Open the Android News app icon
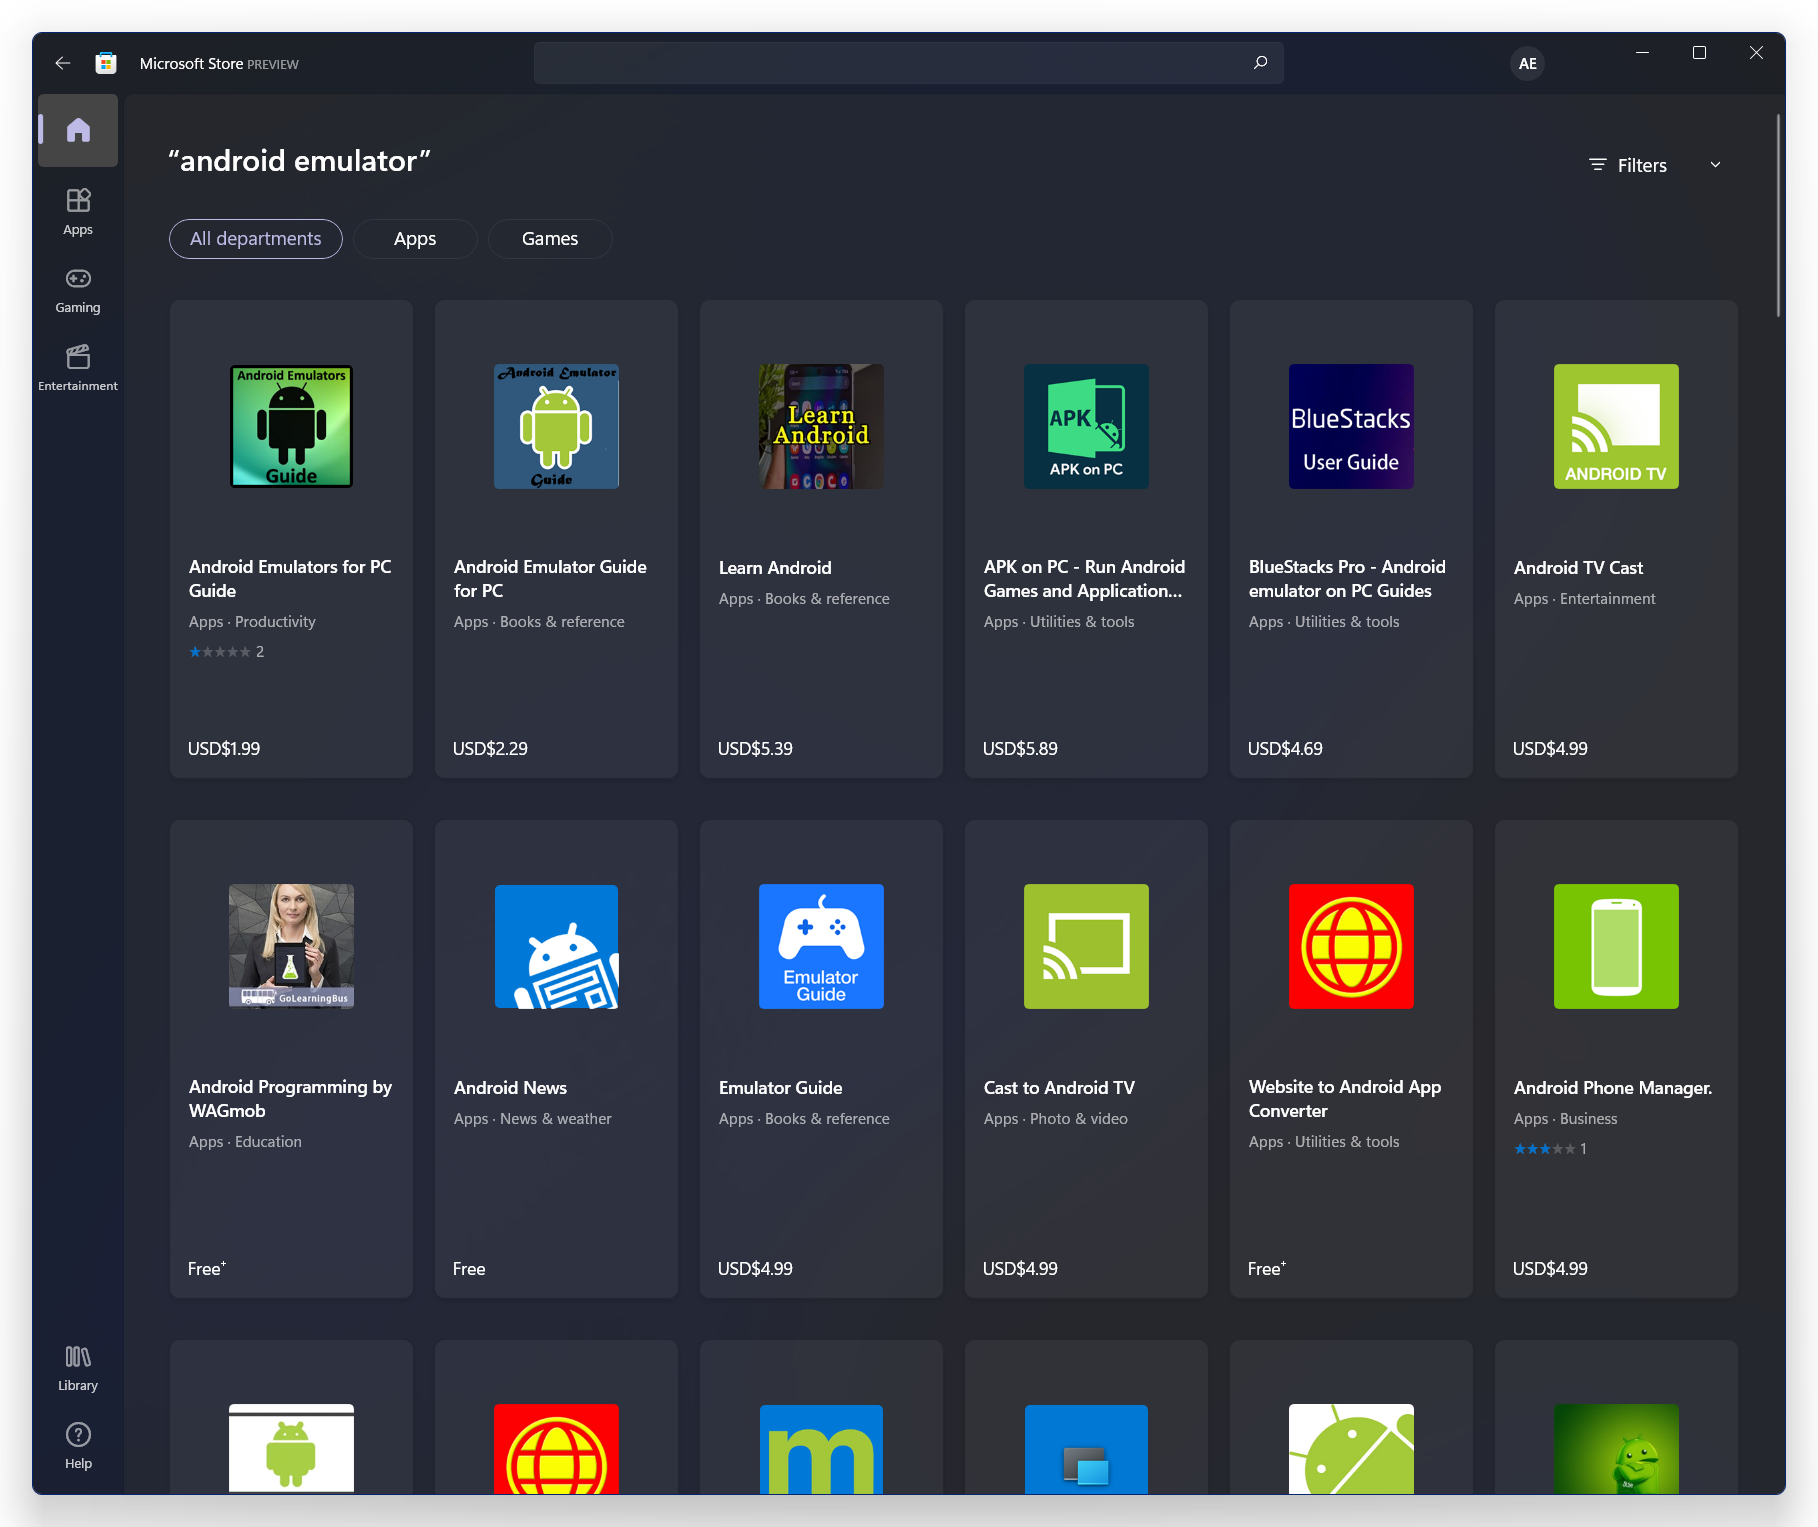This screenshot has width=1818, height=1527. click(556, 946)
